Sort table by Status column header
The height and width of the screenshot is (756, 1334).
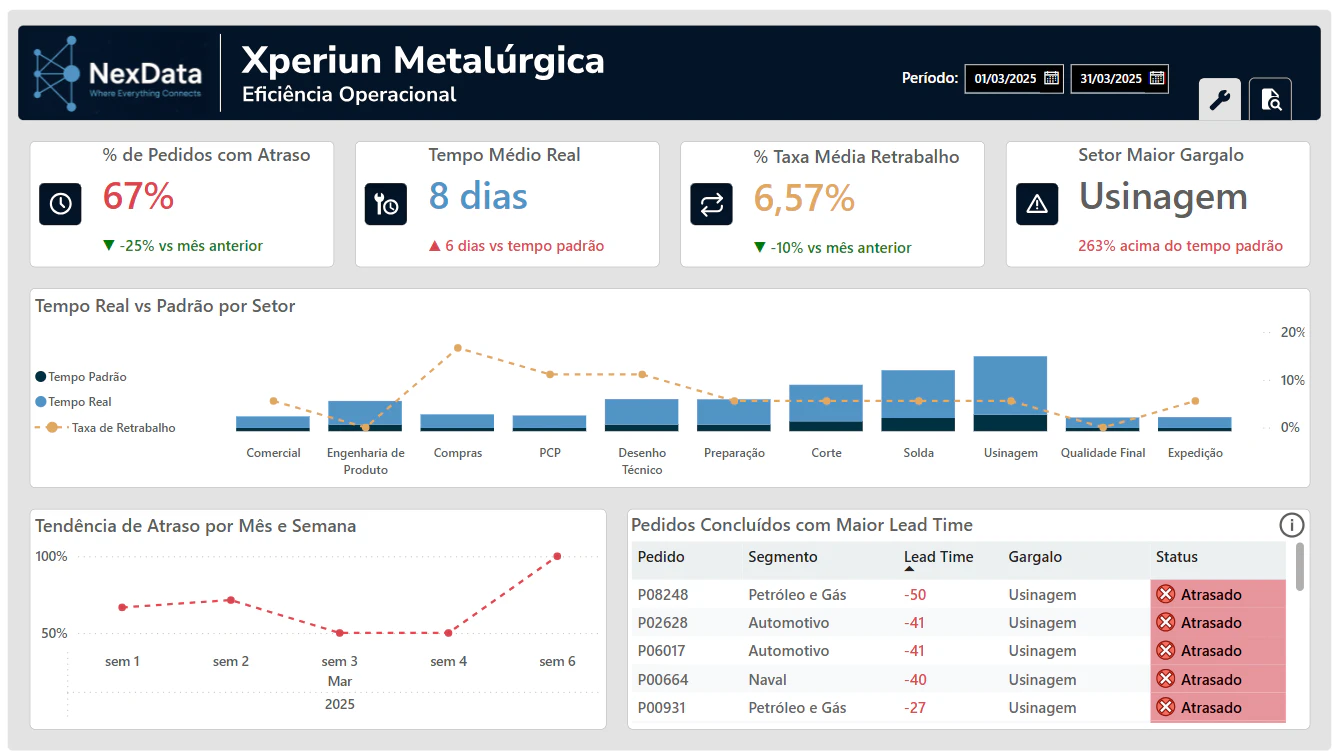(1177, 557)
